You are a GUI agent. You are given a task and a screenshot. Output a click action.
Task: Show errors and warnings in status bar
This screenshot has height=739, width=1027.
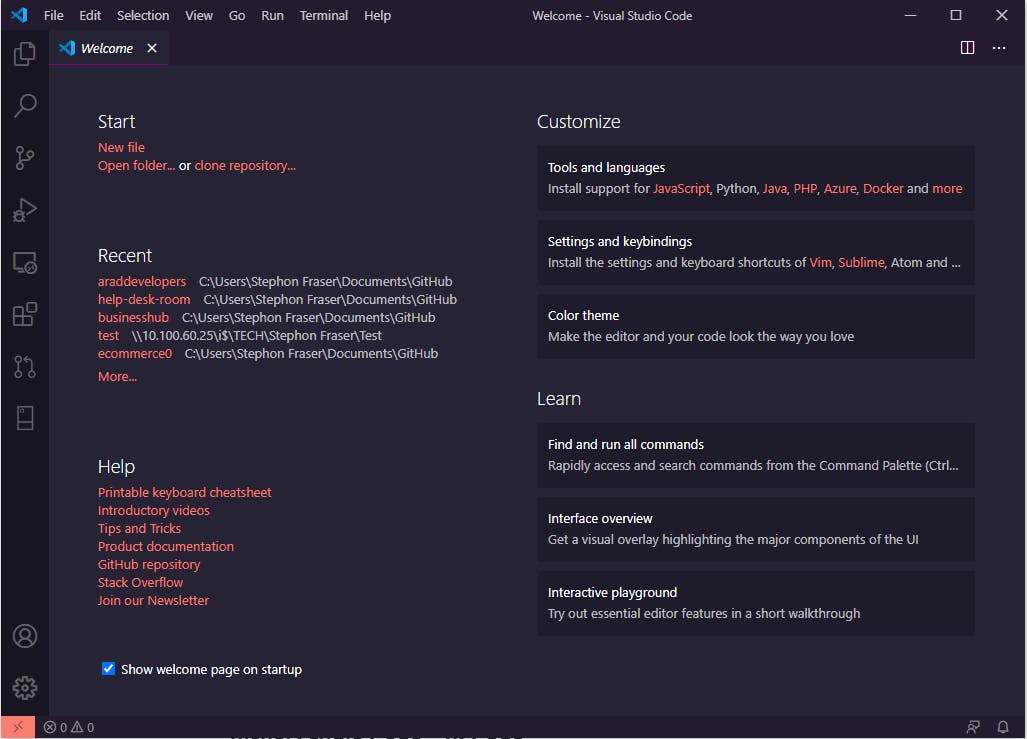(69, 727)
